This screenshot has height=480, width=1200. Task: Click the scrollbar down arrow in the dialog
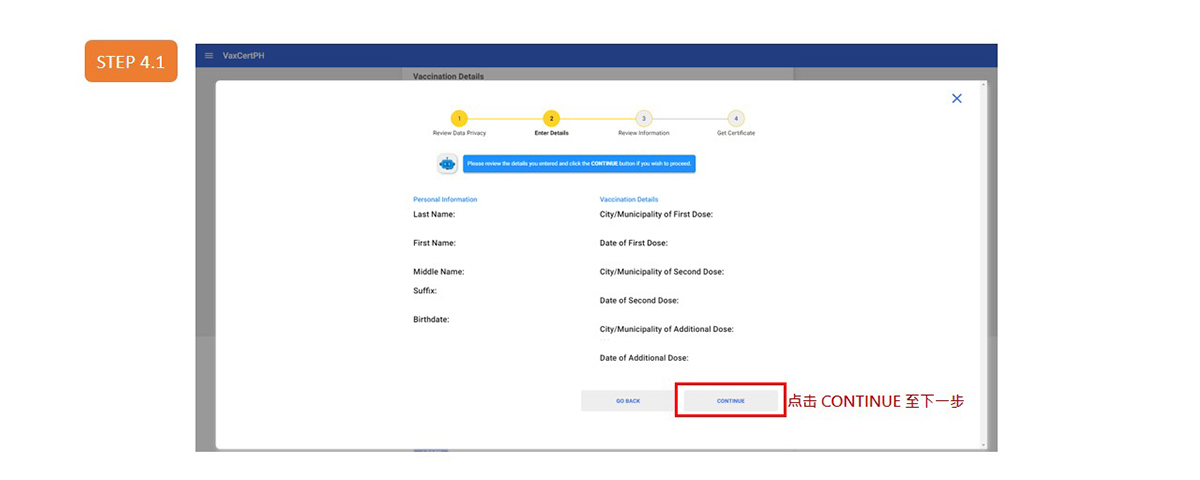[x=985, y=445]
